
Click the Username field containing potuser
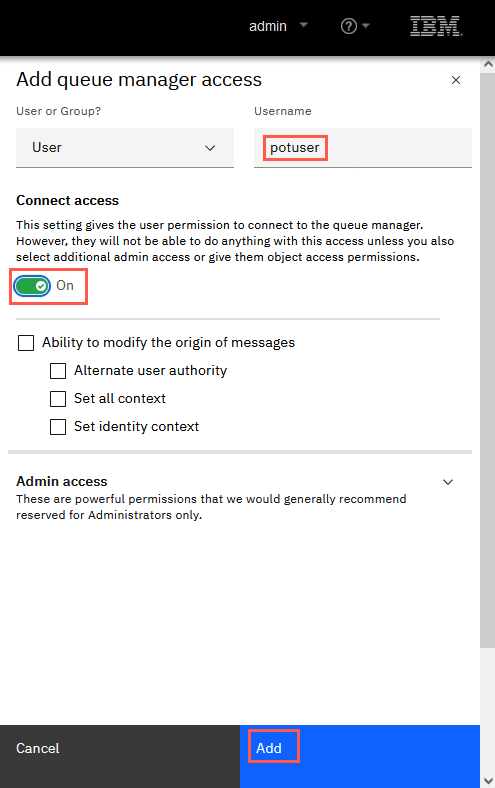[363, 148]
